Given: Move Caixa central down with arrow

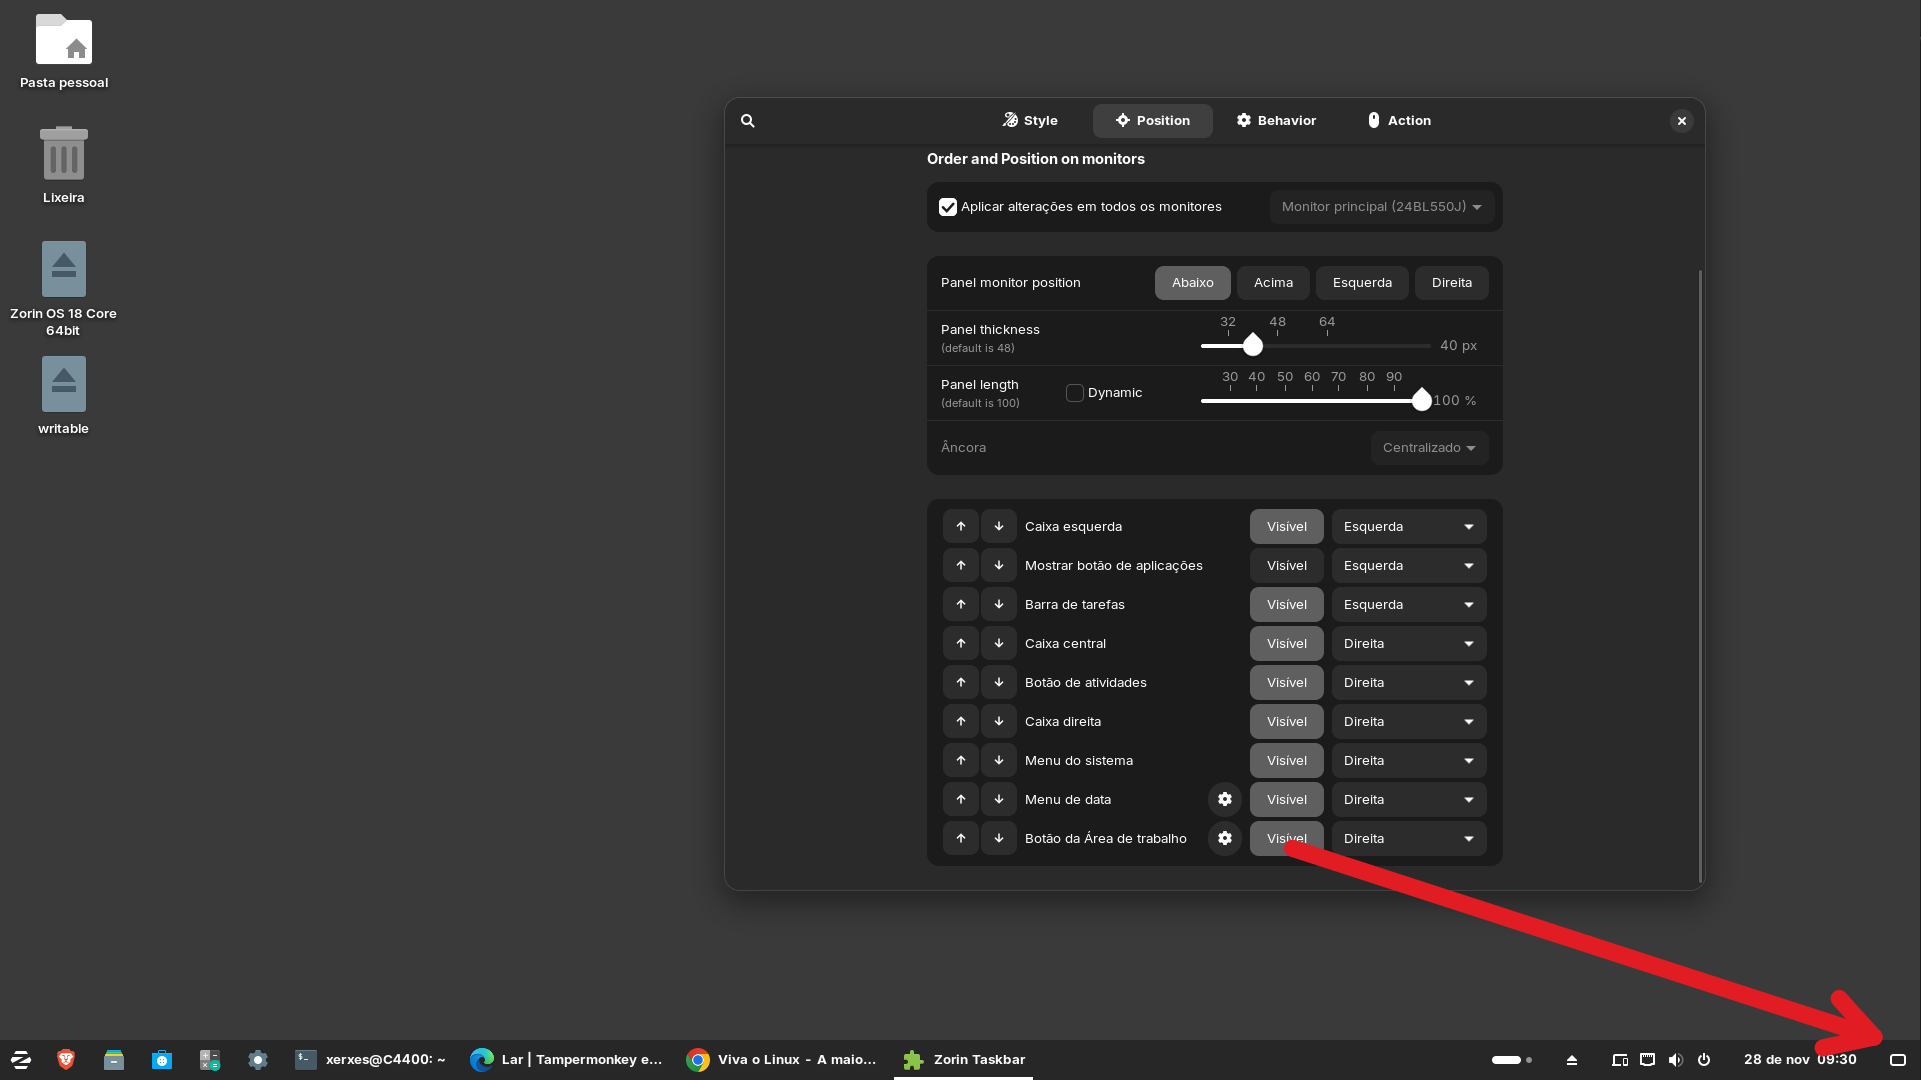Looking at the screenshot, I should (998, 644).
